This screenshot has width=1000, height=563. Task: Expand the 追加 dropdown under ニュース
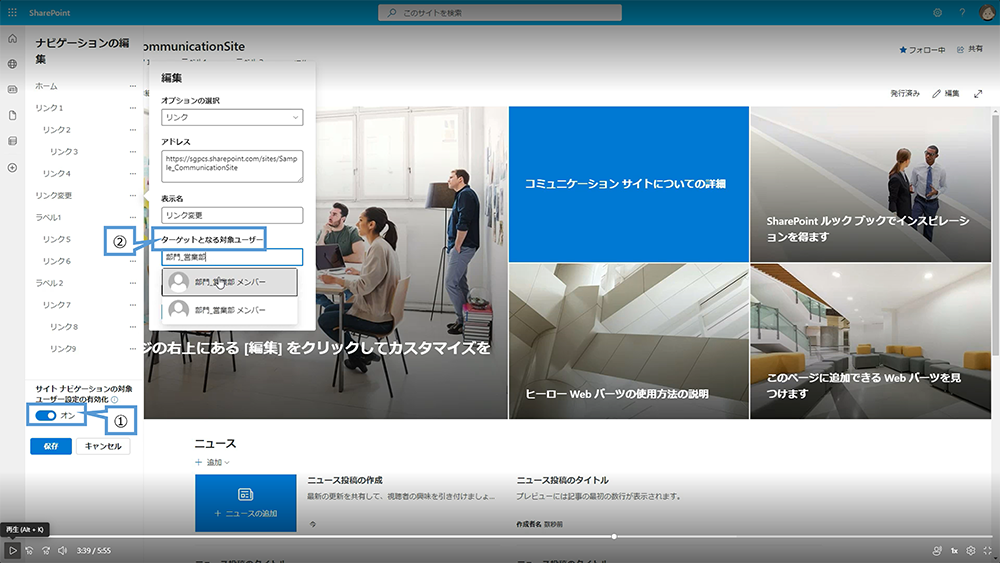(212, 462)
